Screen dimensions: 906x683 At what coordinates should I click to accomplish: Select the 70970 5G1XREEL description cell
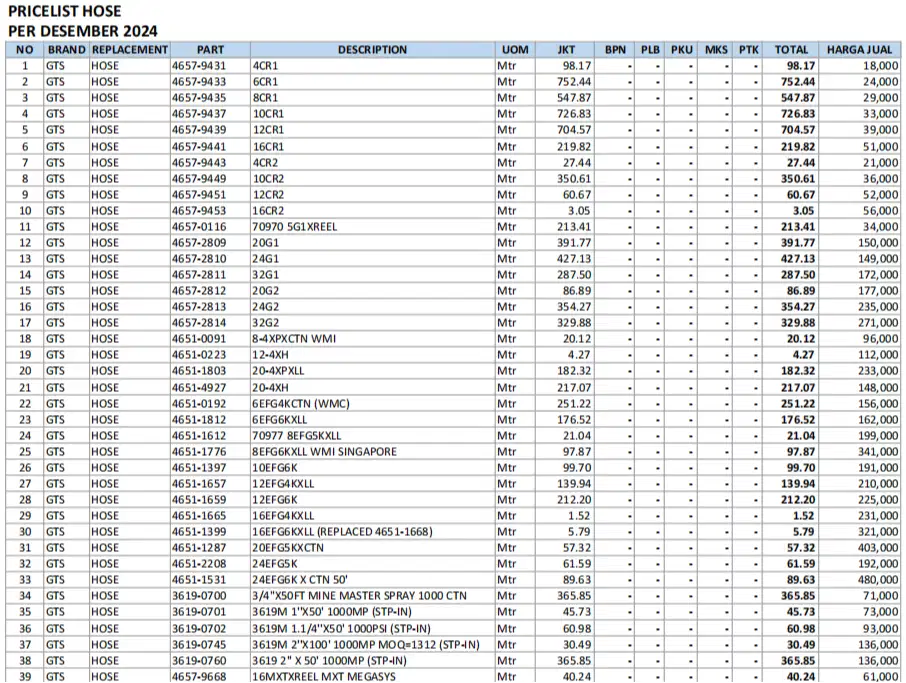(x=295, y=227)
